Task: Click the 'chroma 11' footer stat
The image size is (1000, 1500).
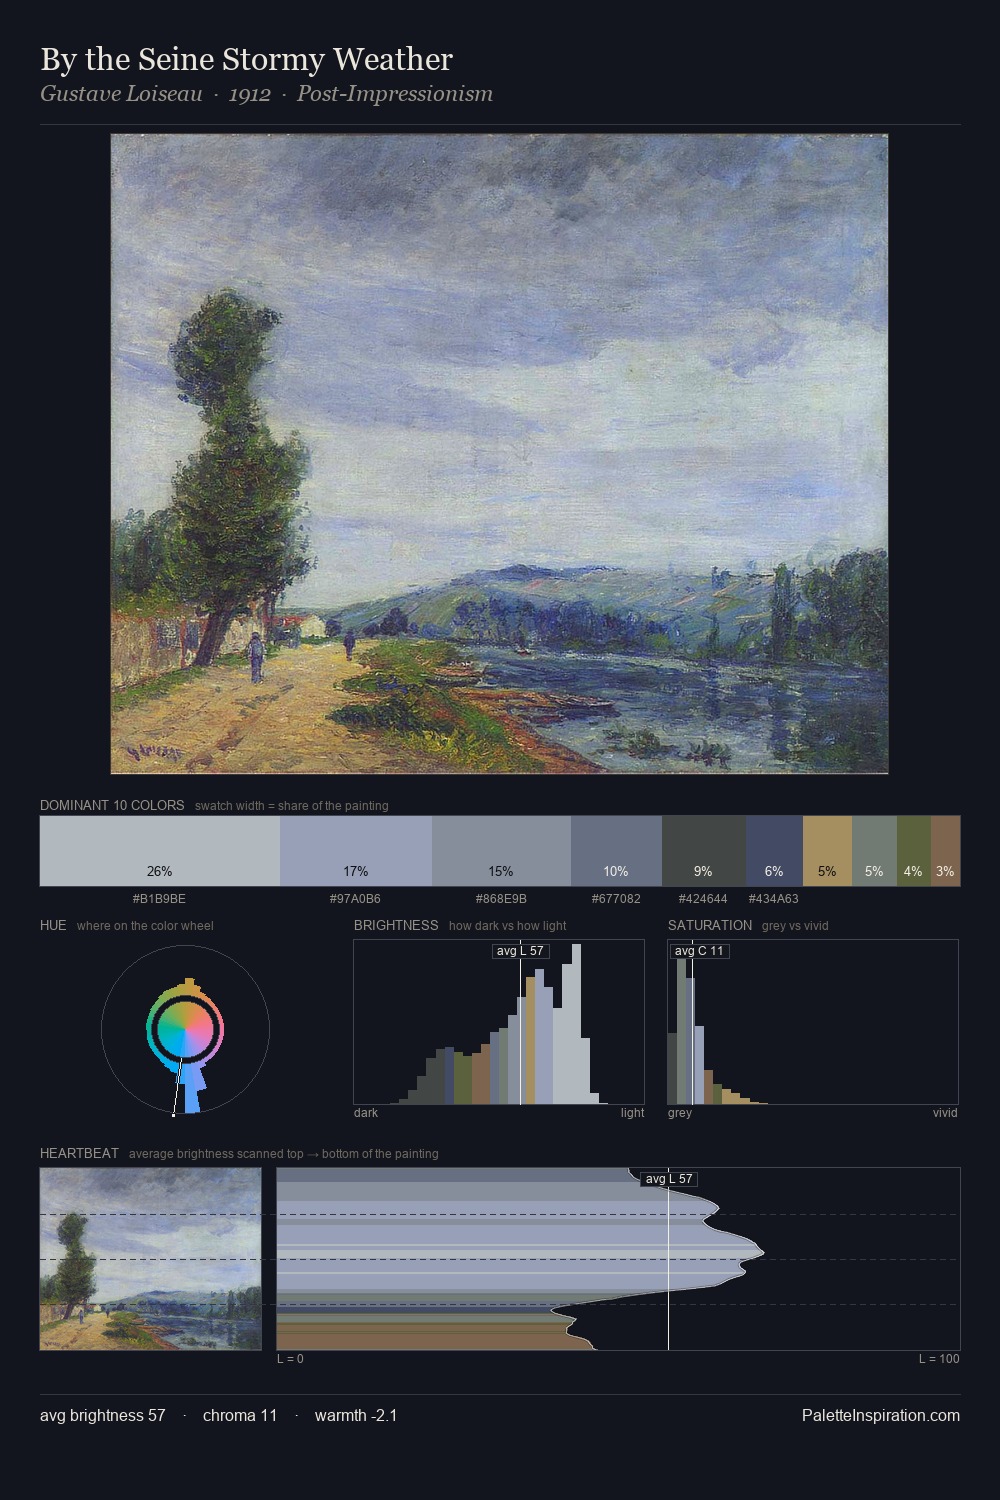Action: coord(240,1415)
